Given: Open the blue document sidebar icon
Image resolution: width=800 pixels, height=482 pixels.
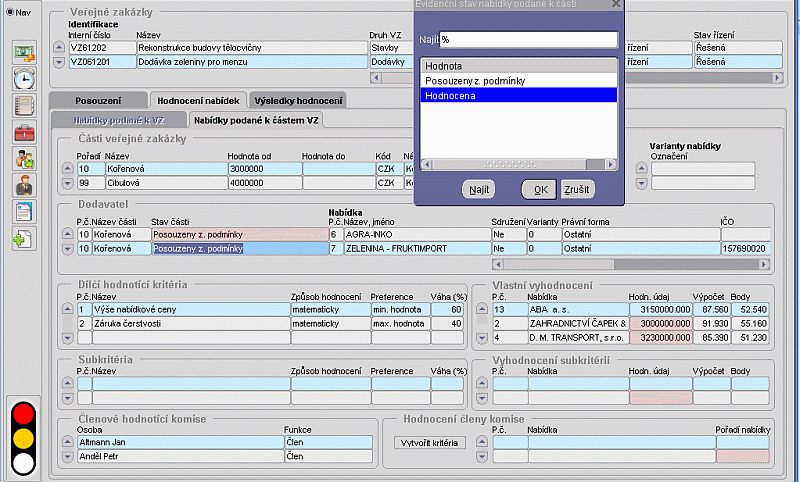Looking at the screenshot, I should 24,212.
